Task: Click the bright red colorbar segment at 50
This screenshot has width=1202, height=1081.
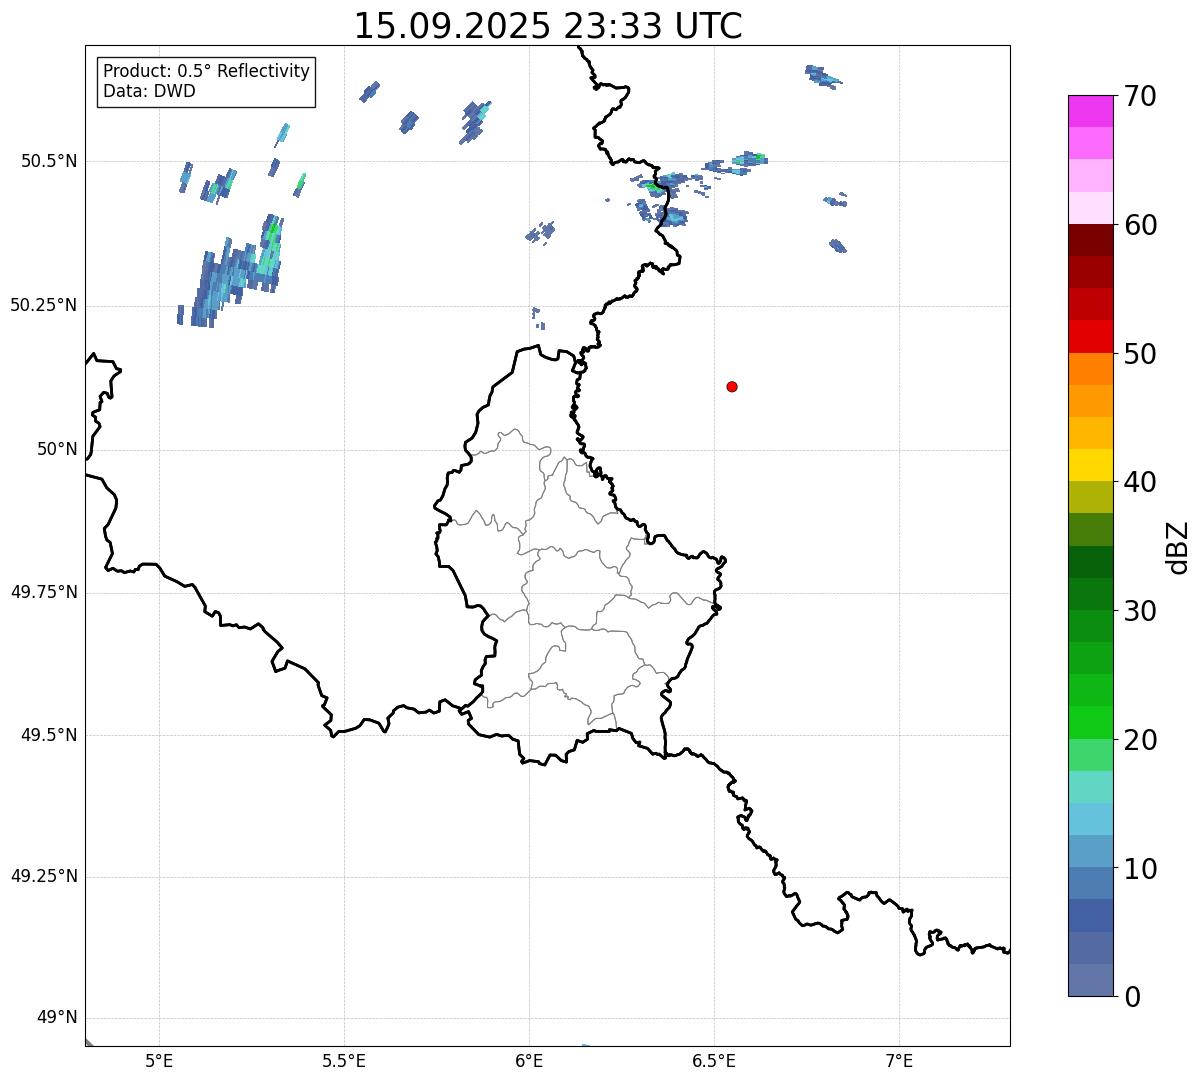Action: [1090, 336]
